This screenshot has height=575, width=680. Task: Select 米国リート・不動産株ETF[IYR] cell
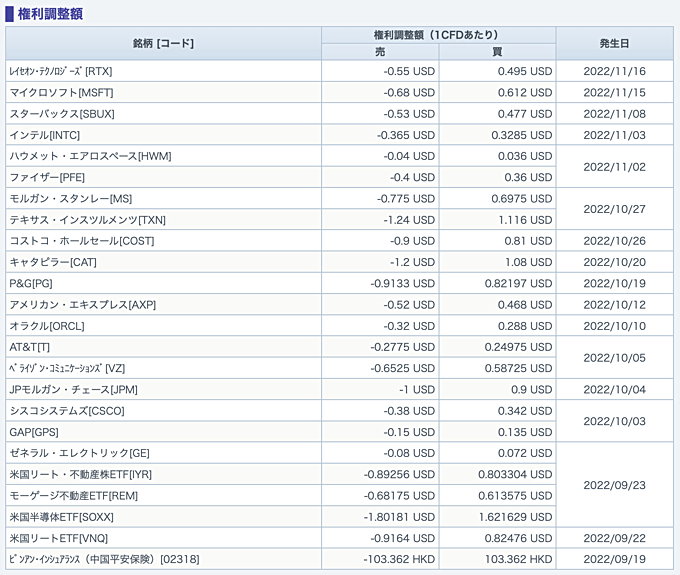click(x=163, y=474)
